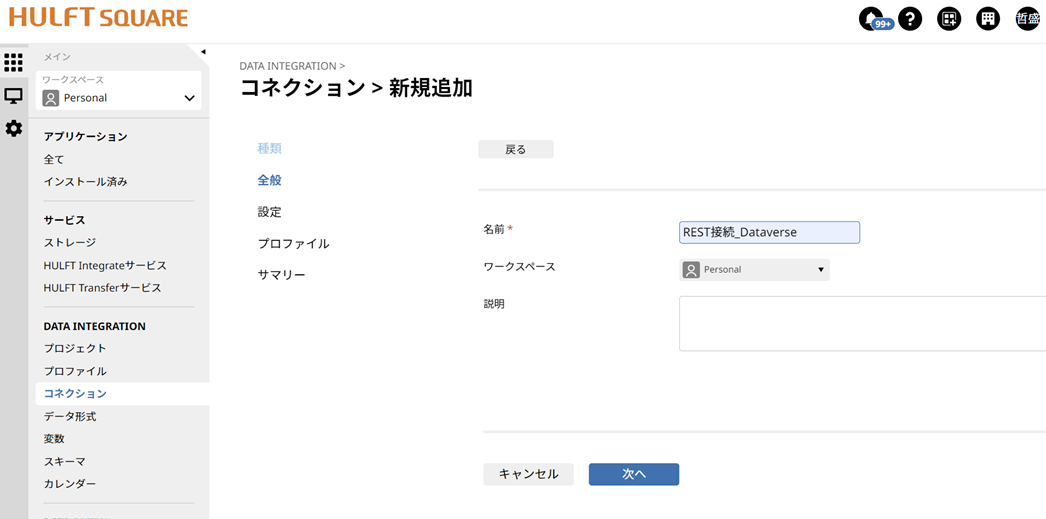Image resolution: width=1046 pixels, height=519 pixels.
Task: Go to the サマリー wizard step
Action: click(282, 275)
